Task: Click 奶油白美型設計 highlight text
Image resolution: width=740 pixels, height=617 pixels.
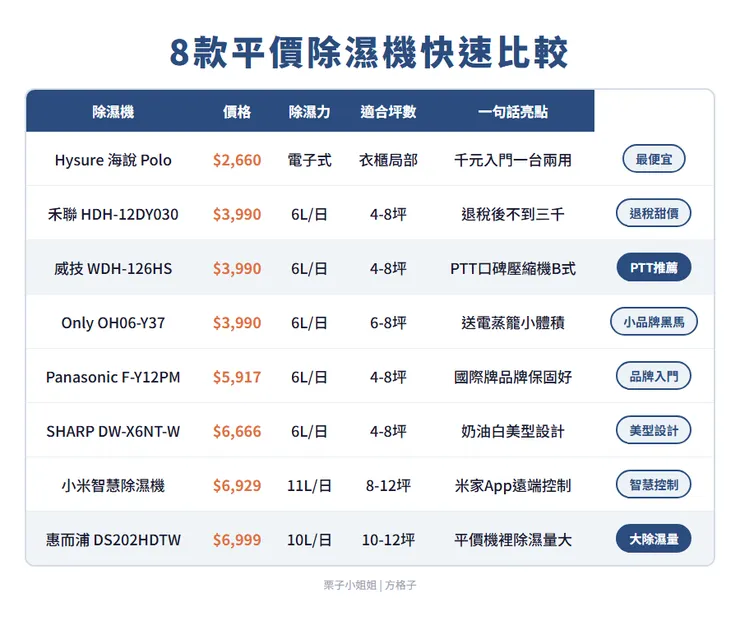Action: [513, 431]
